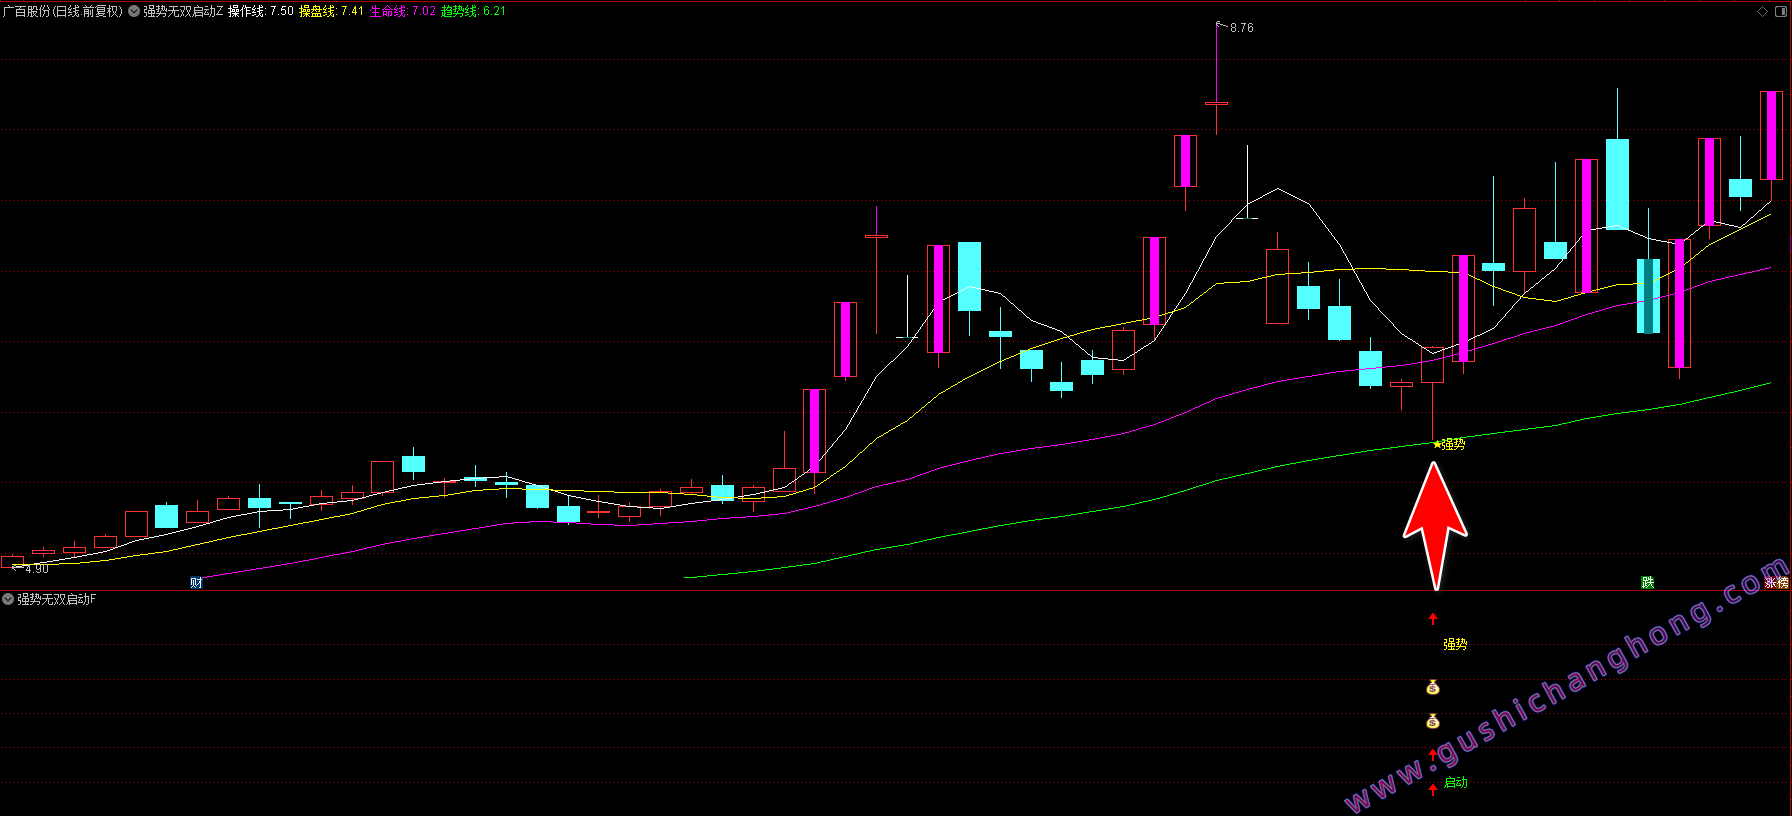Screen dimensions: 1792x816
Task: Open the 强势无双启动Z indicator dropdown arrow
Action: coord(134,12)
